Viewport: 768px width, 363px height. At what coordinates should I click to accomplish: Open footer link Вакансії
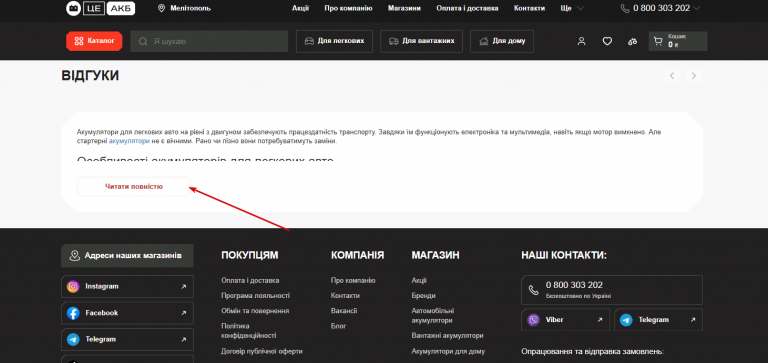[x=344, y=311]
